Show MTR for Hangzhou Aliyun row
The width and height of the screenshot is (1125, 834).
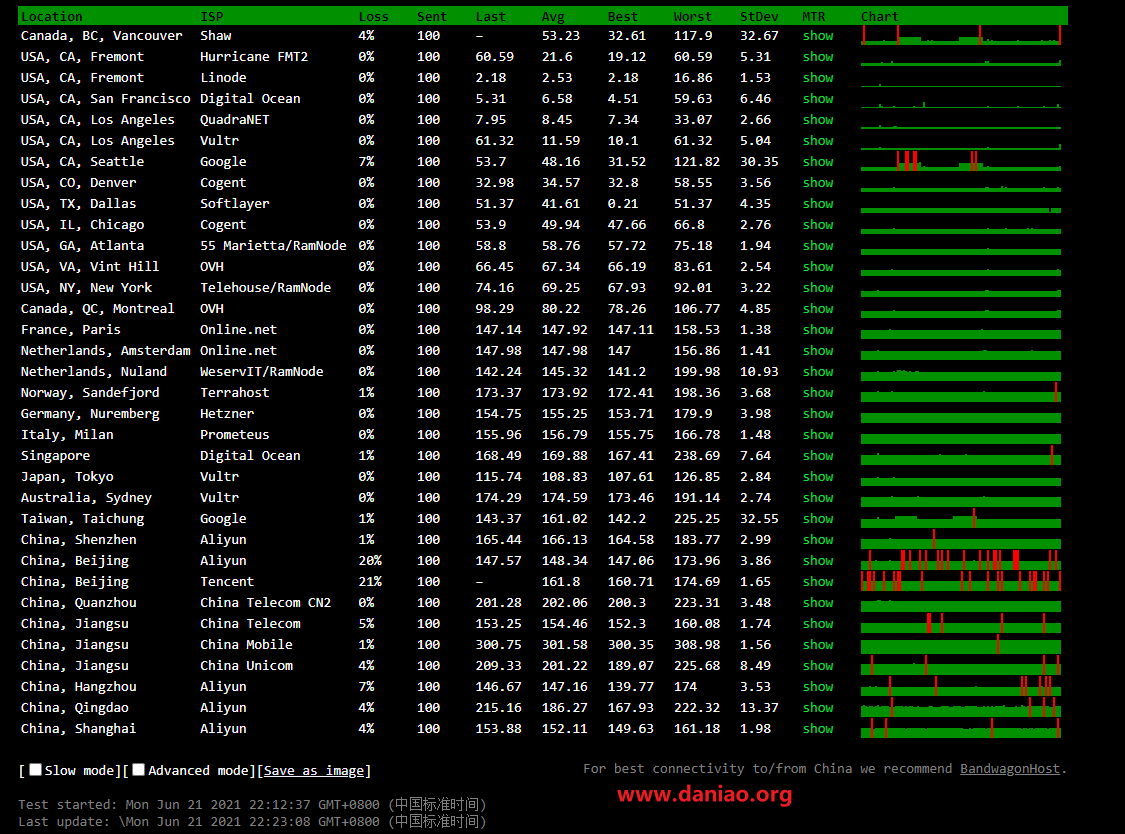coord(818,686)
